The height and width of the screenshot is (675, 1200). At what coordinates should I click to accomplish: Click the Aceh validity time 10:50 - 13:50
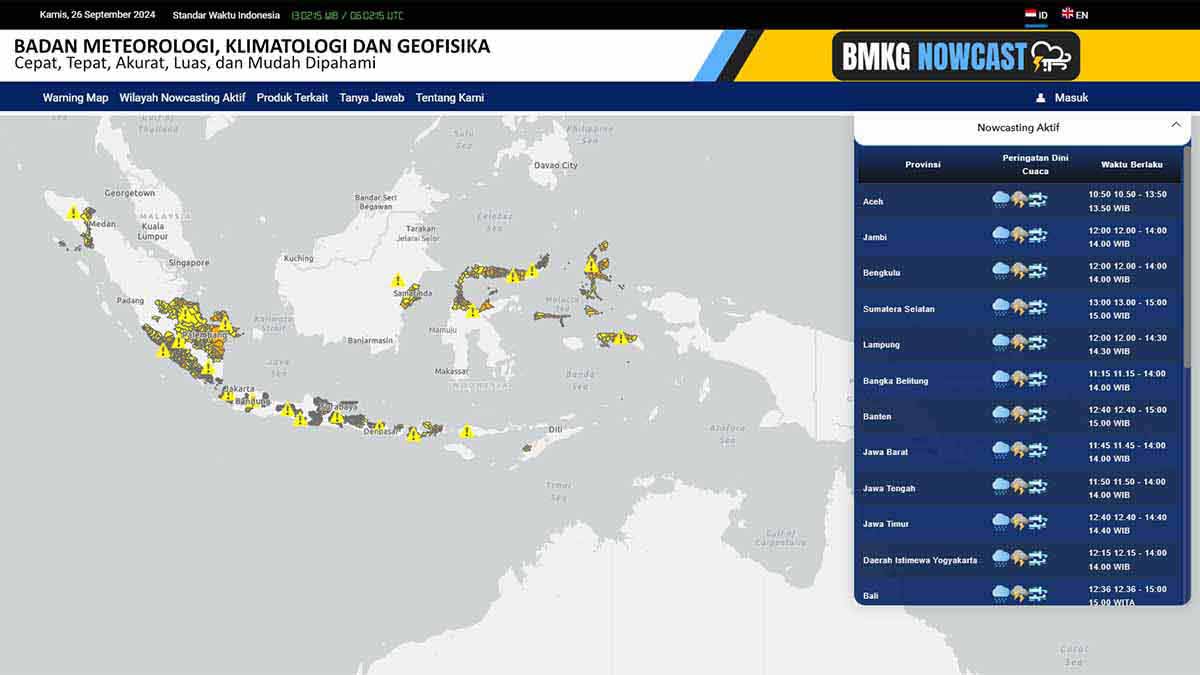click(1127, 201)
